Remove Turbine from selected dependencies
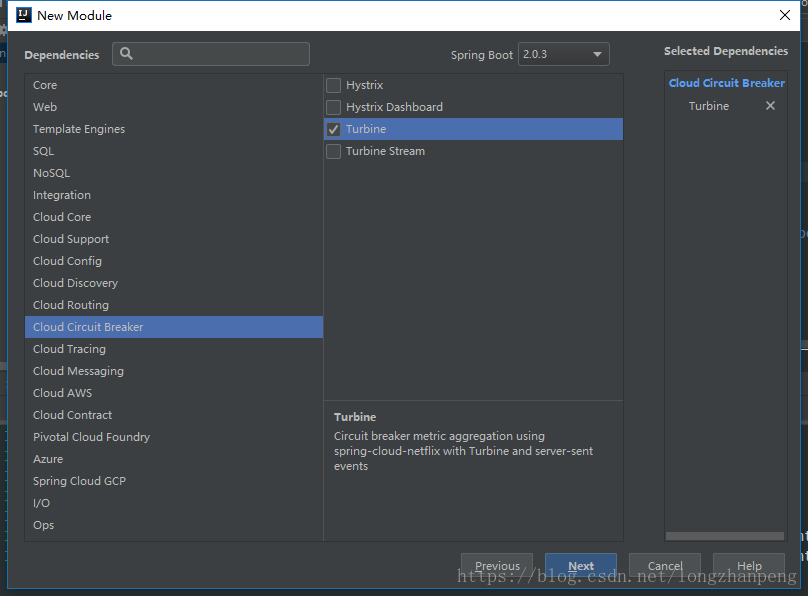The width and height of the screenshot is (808, 596). tap(770, 106)
